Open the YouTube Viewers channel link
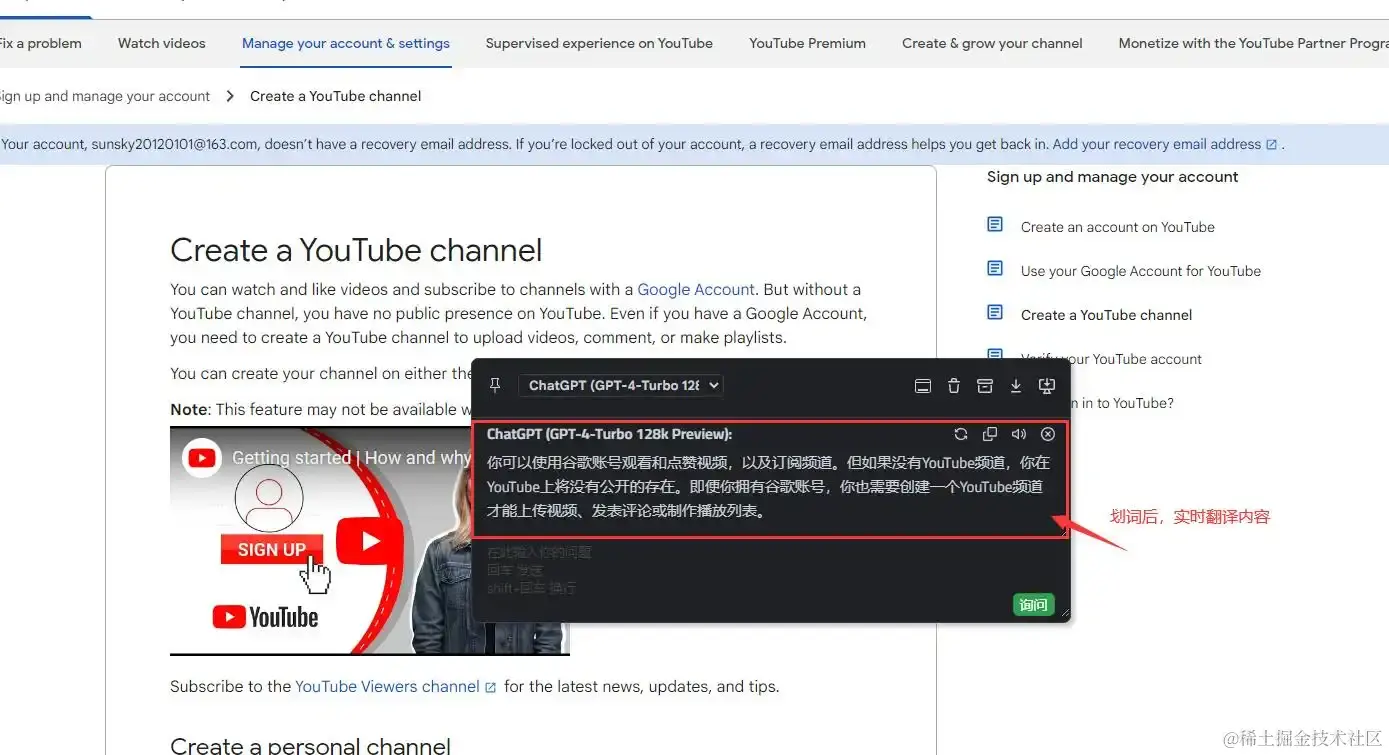The width and height of the screenshot is (1389, 755). click(x=387, y=686)
